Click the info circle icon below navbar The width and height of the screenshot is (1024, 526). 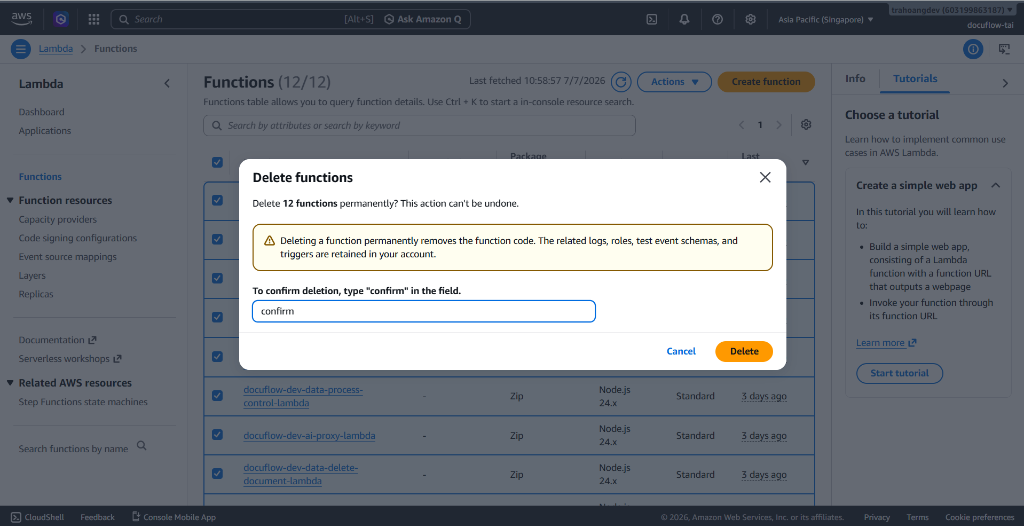coord(973,48)
